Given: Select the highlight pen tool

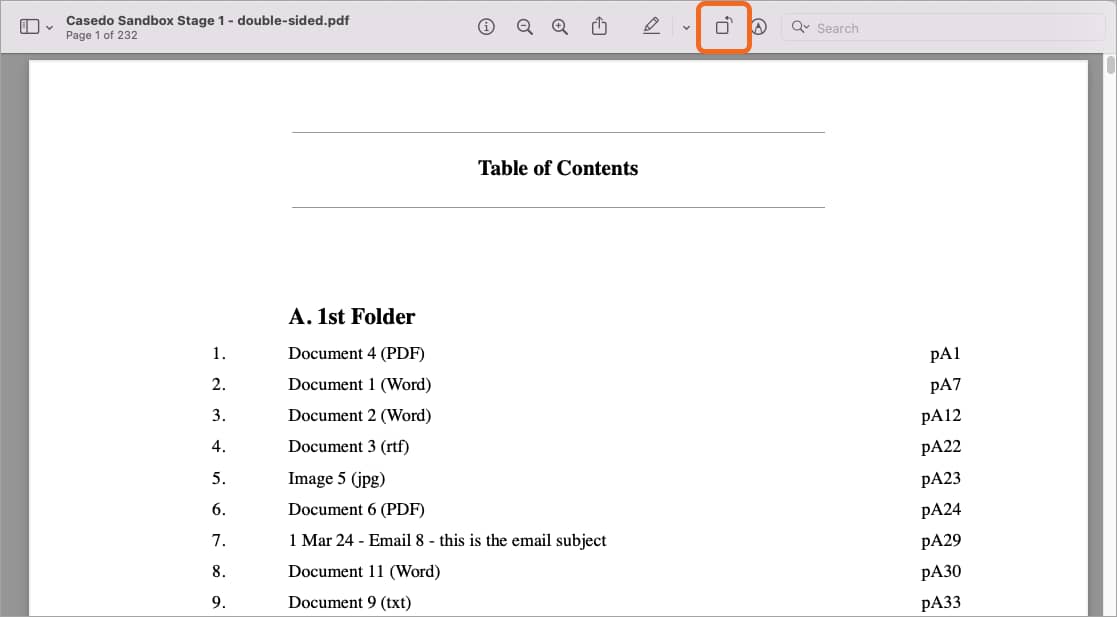Looking at the screenshot, I should pos(651,26).
